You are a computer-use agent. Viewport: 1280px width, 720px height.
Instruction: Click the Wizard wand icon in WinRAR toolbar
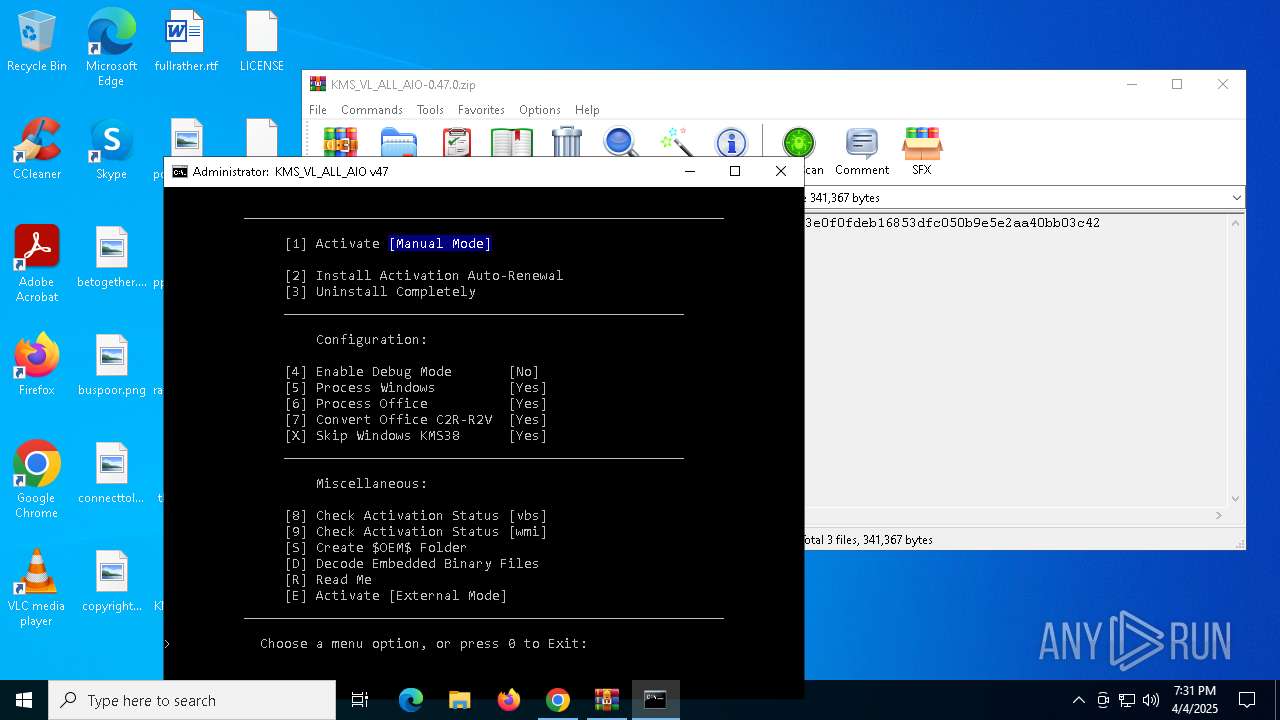coord(677,142)
